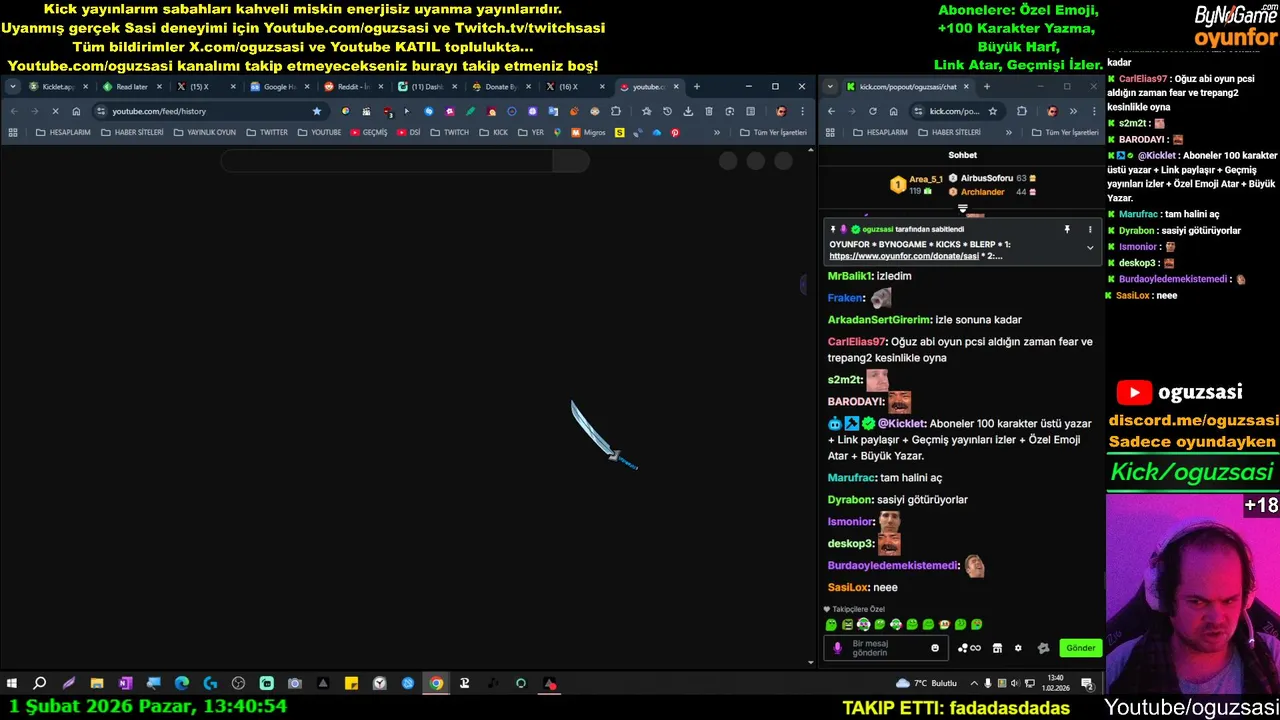The image size is (1280, 720).
Task: Open home page in Kick chat window
Action: click(x=893, y=111)
